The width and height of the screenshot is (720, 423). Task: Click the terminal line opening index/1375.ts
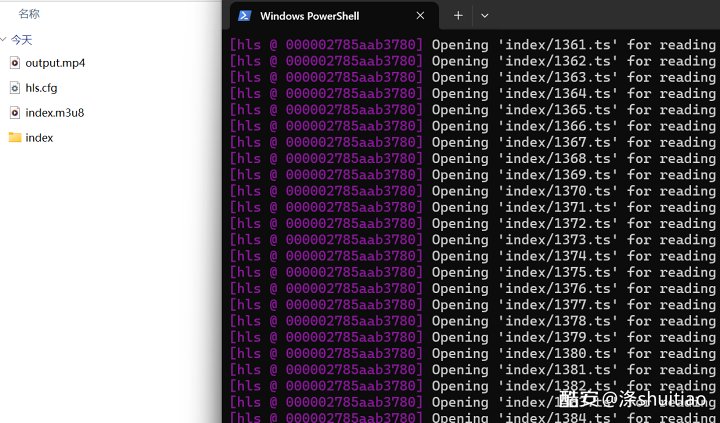tap(472, 272)
